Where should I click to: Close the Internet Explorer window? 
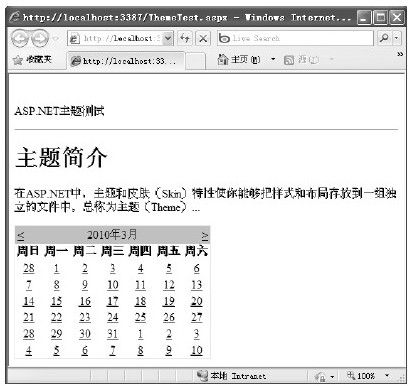click(396, 17)
